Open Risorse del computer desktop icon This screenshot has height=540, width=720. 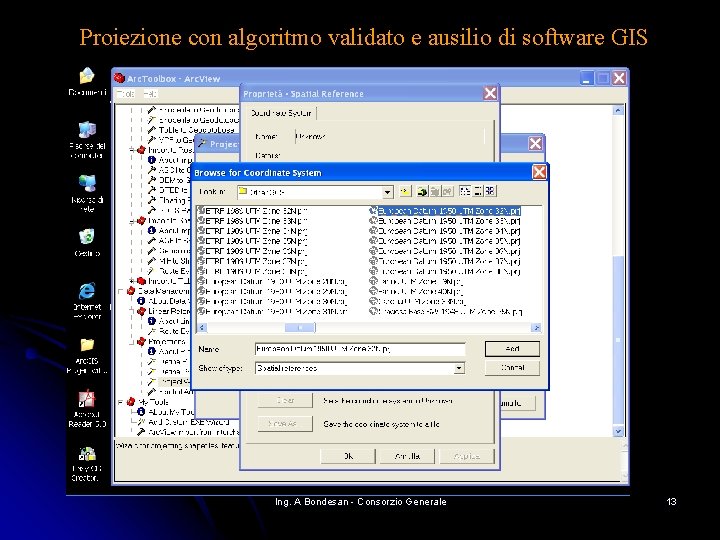[87, 140]
